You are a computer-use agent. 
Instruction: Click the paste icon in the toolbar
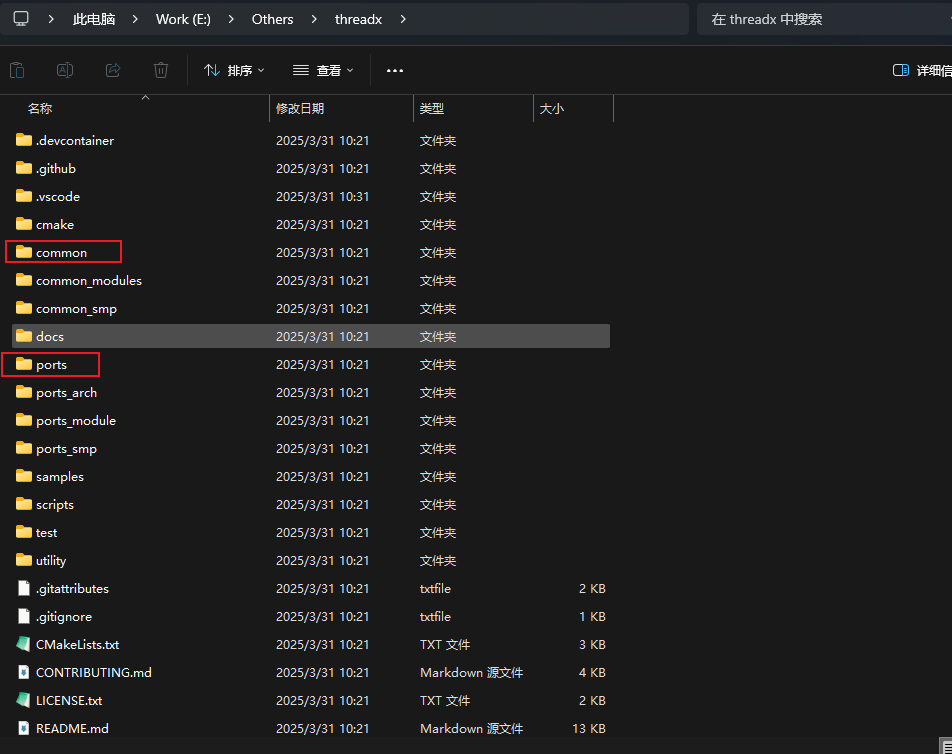click(x=17, y=70)
